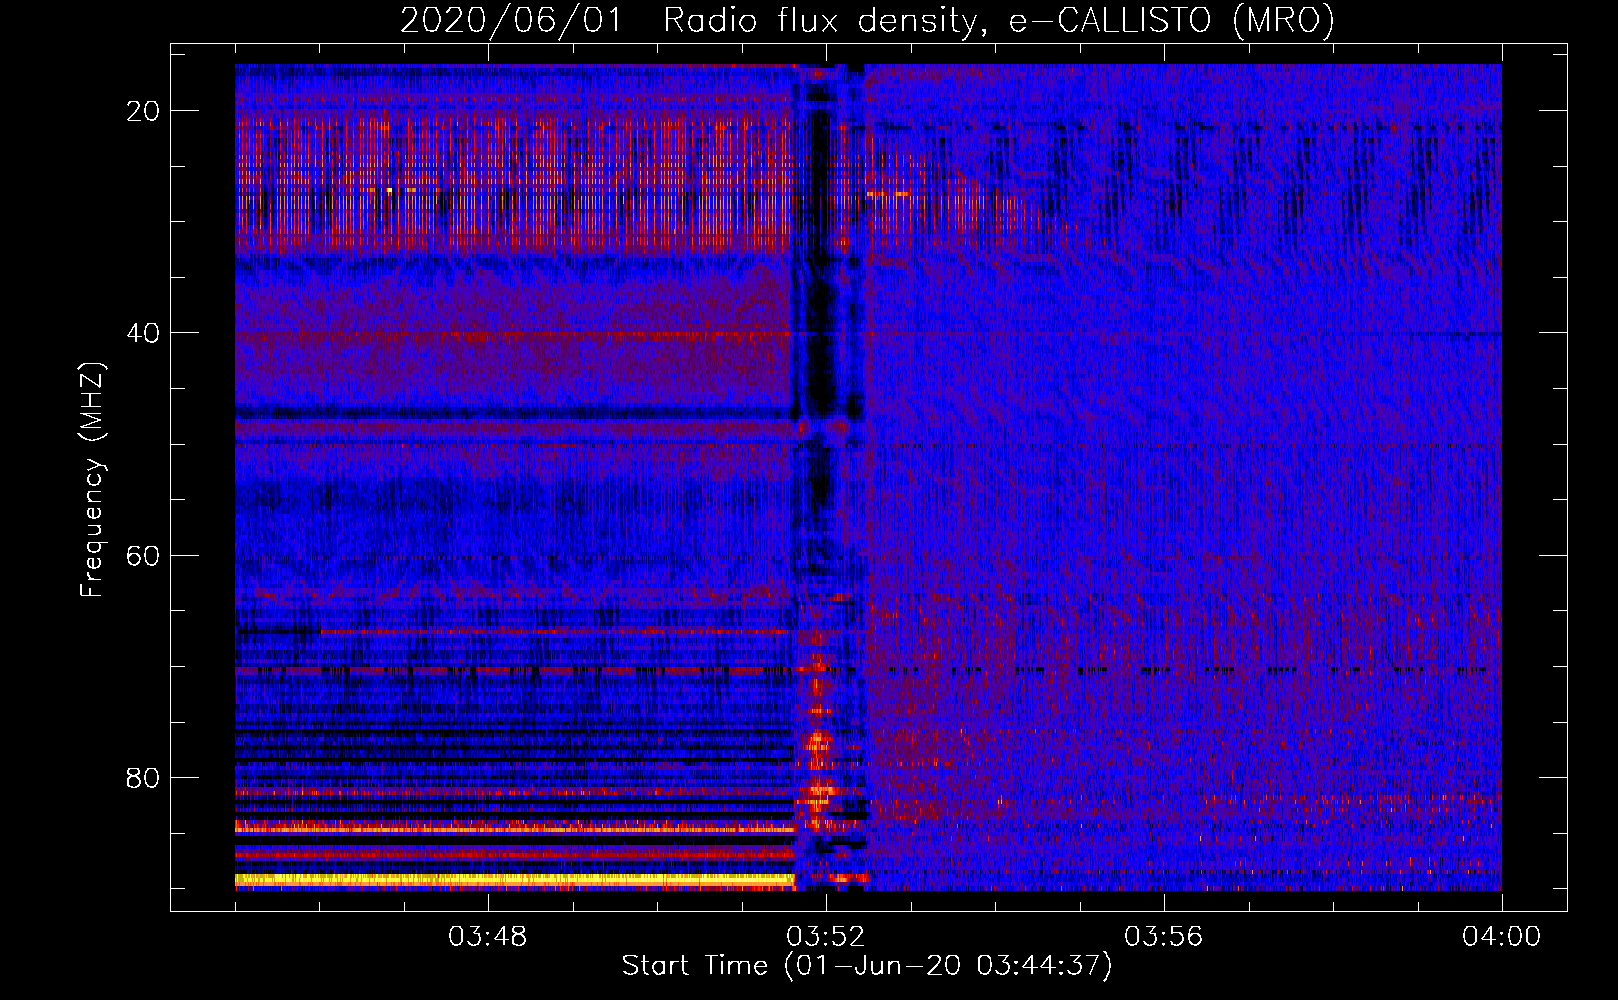Click the "e-CALLISTO (MRO)" station name in title

(1171, 21)
